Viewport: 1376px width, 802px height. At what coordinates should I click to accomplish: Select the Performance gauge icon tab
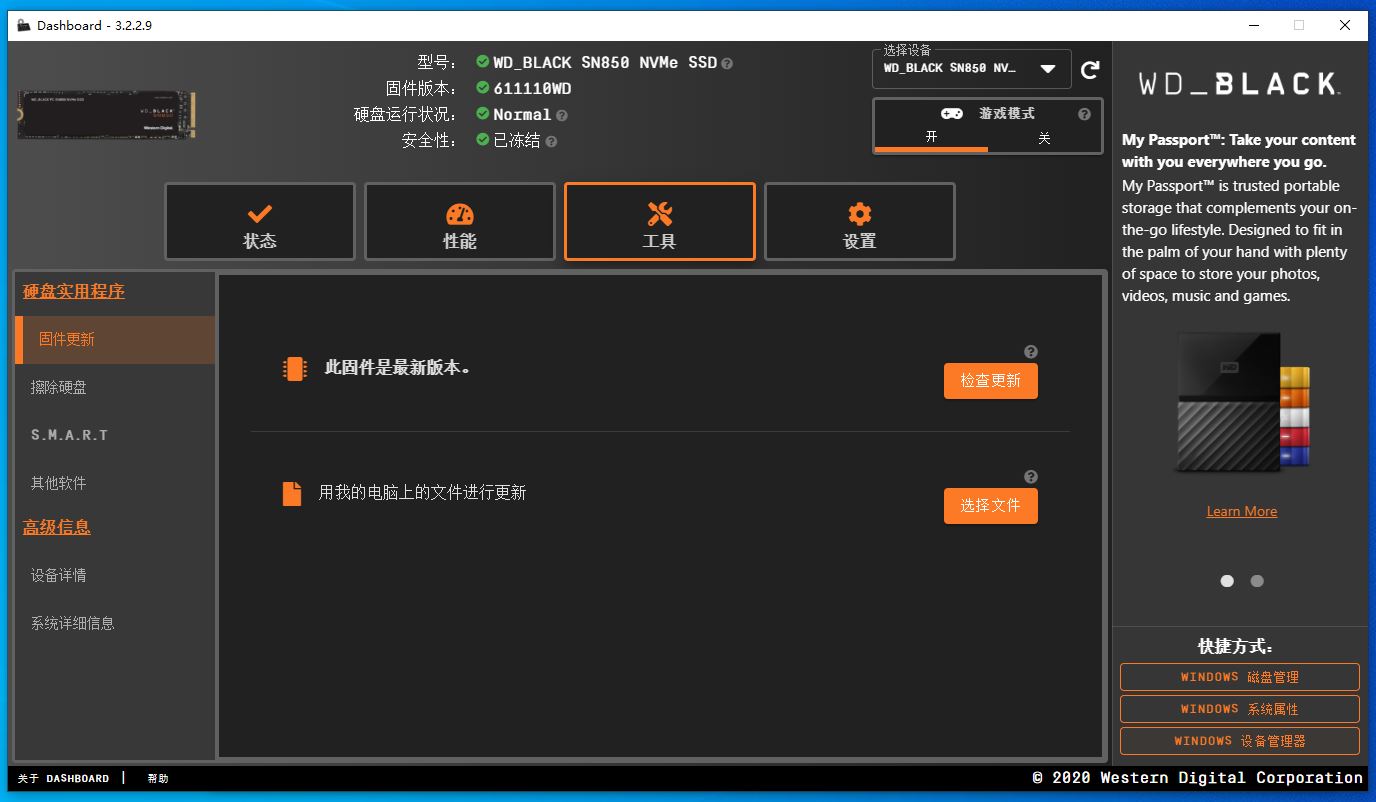tap(459, 221)
